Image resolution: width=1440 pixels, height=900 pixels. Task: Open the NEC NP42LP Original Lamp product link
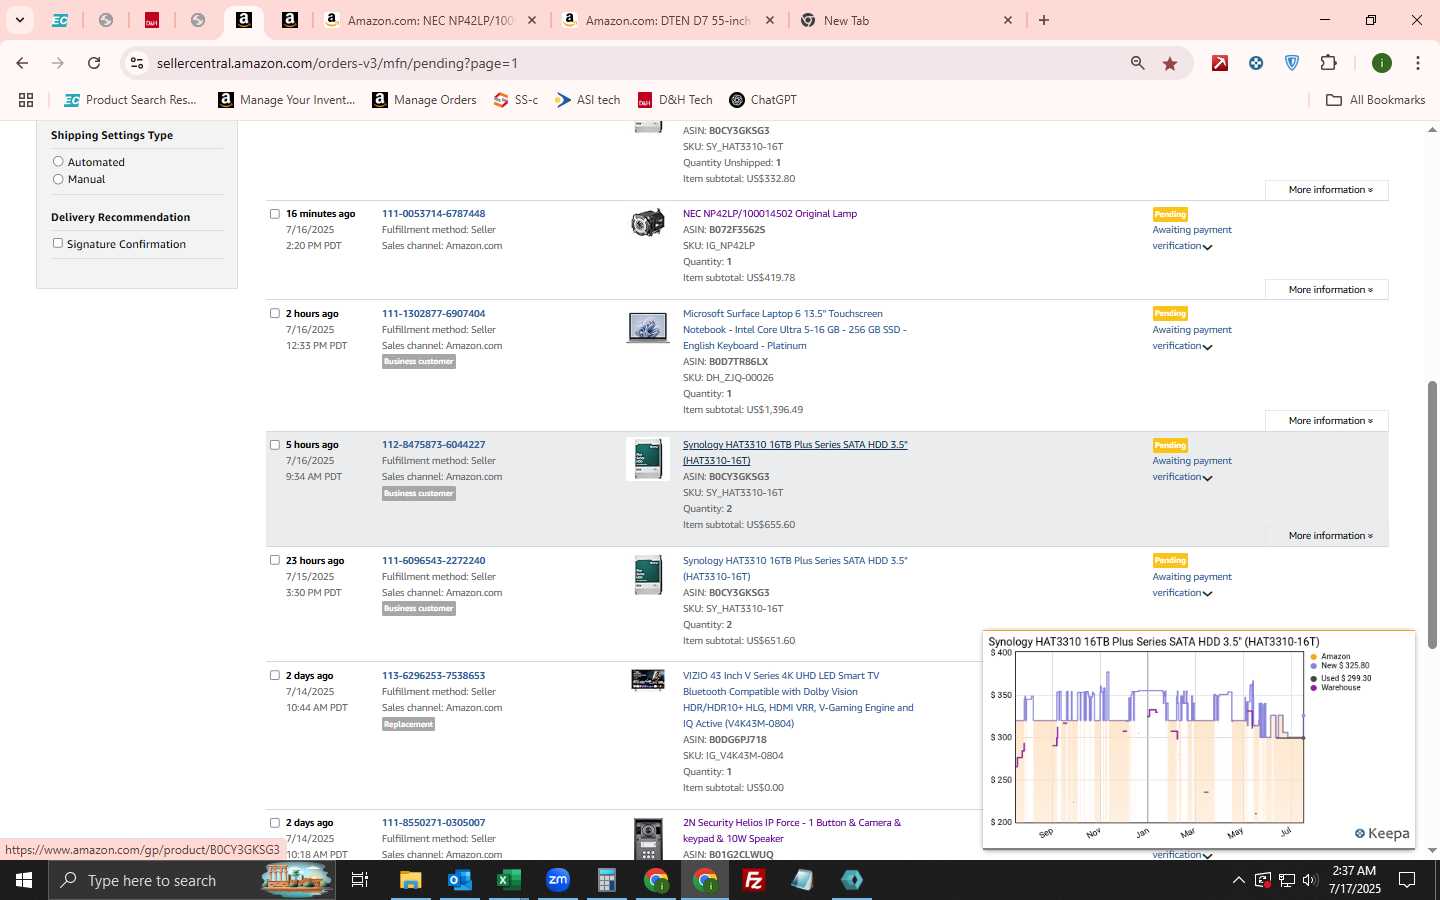point(769,213)
